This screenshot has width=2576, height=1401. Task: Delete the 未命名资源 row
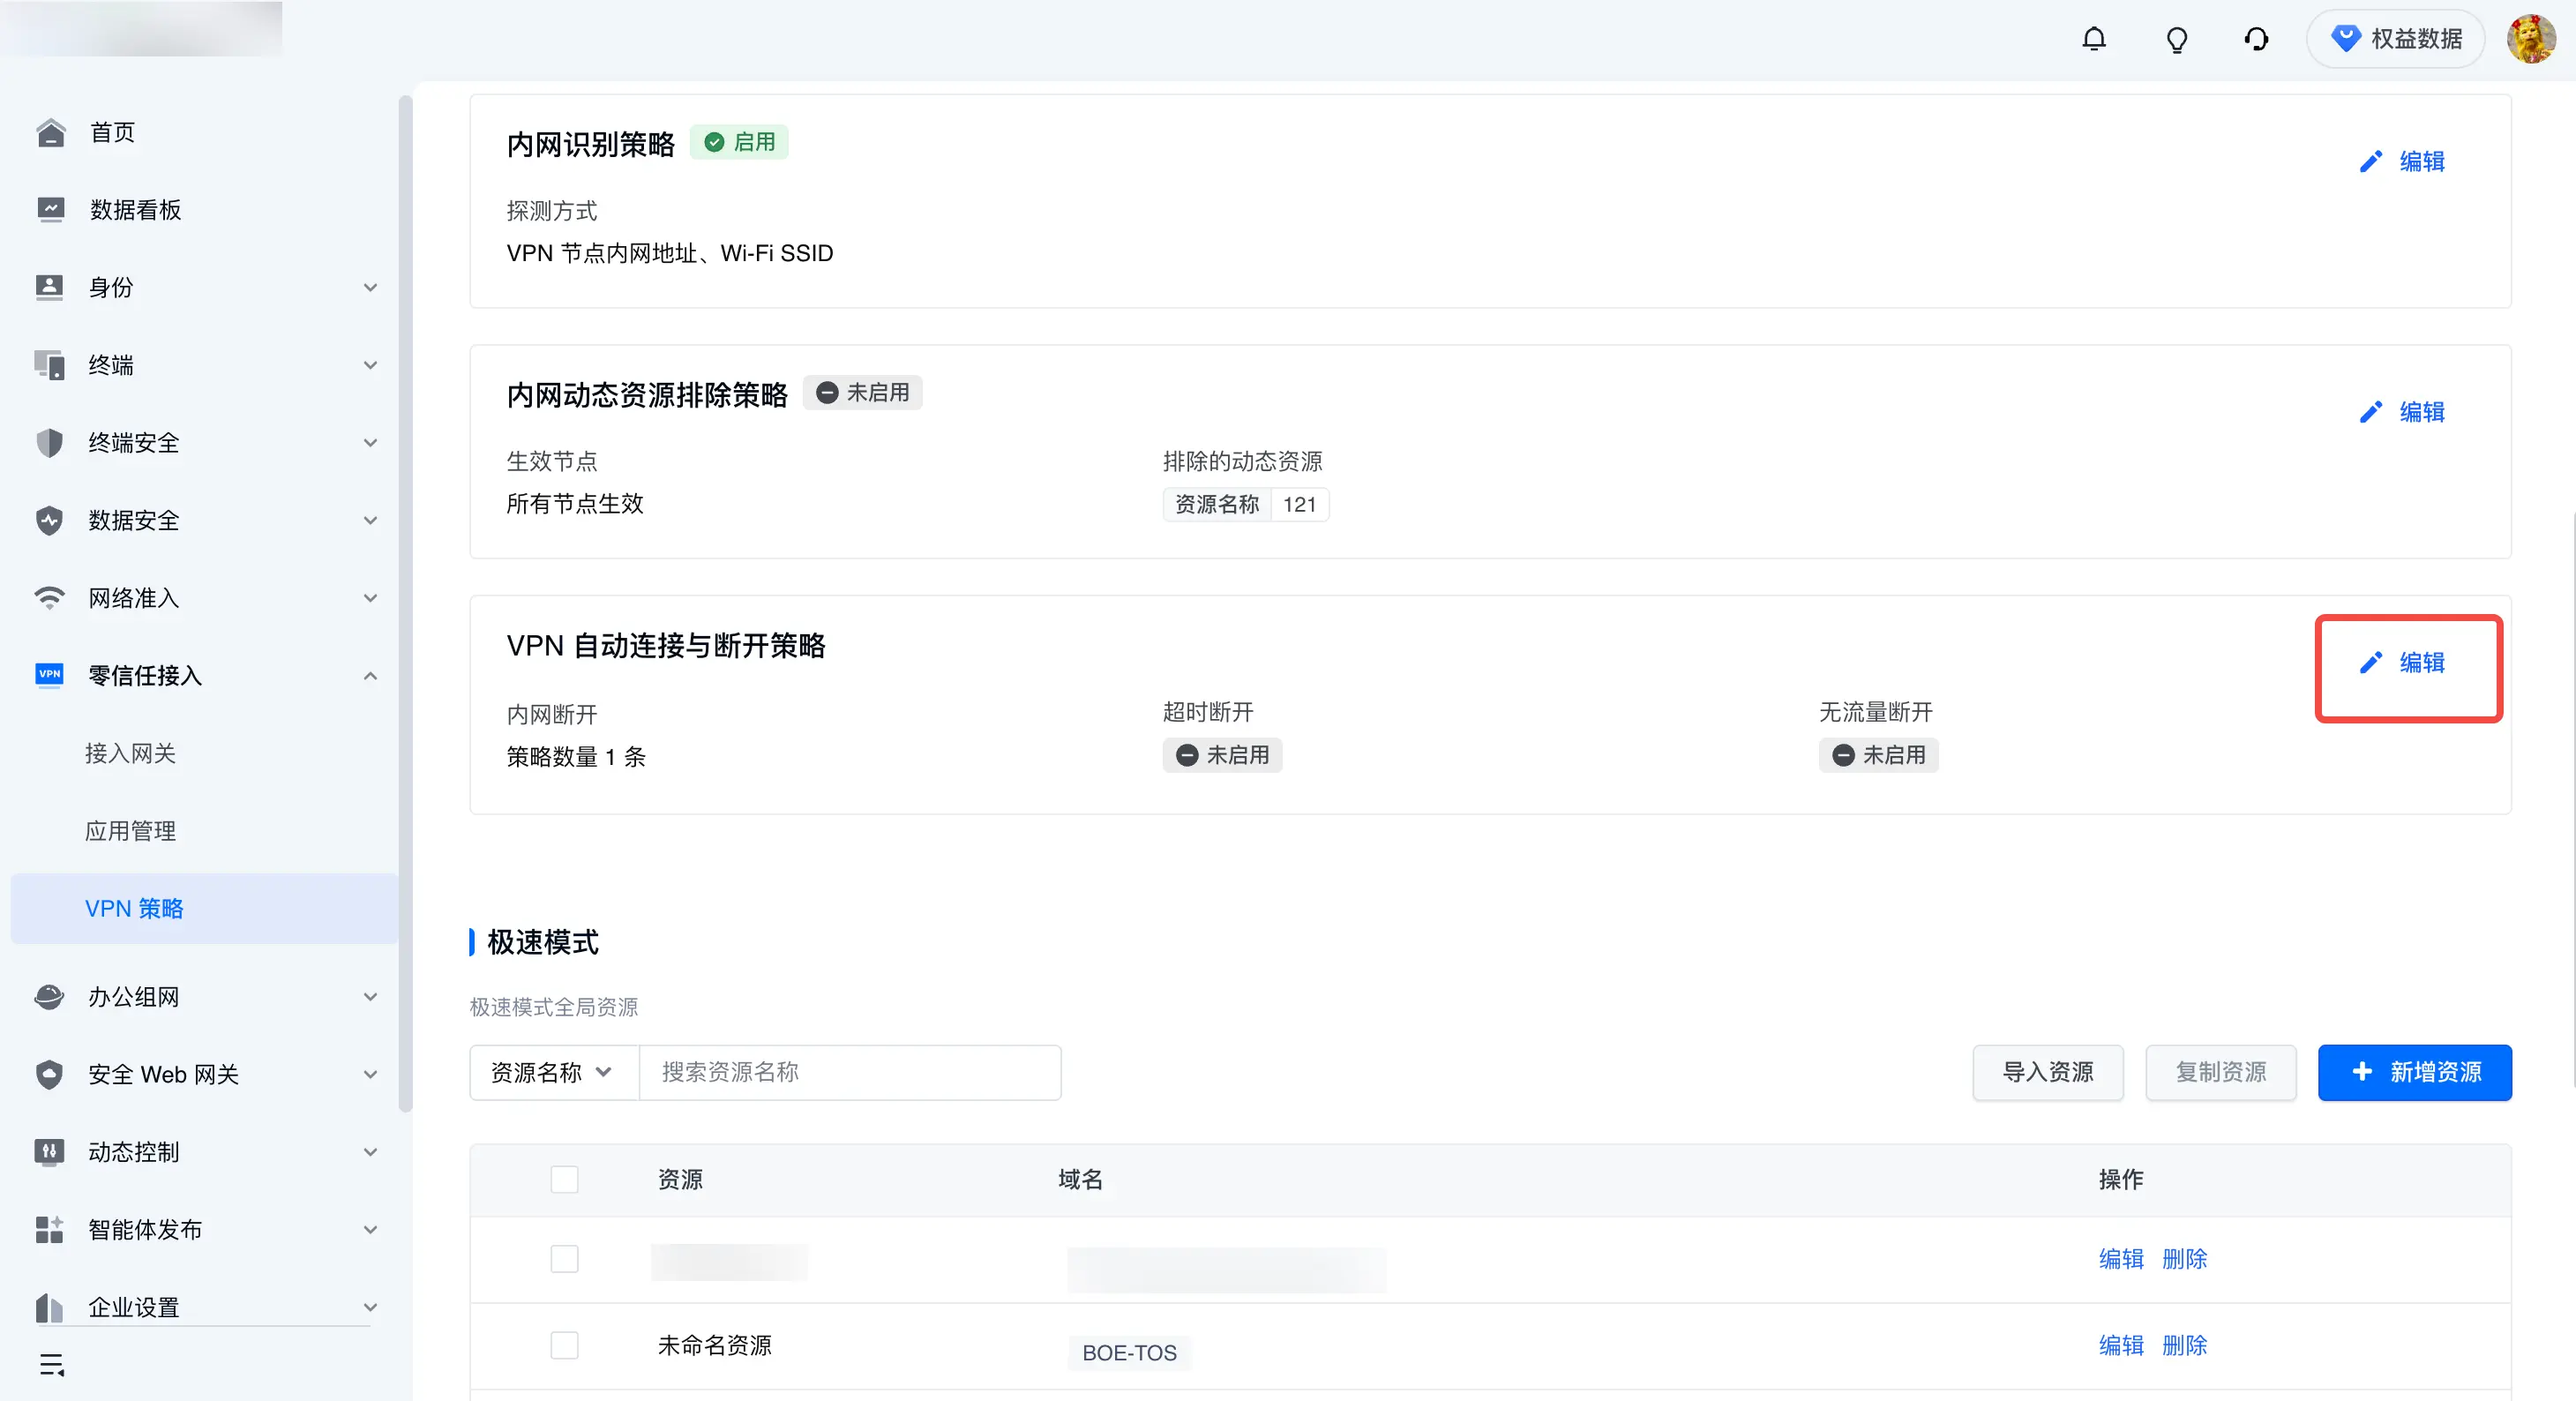(2184, 1345)
